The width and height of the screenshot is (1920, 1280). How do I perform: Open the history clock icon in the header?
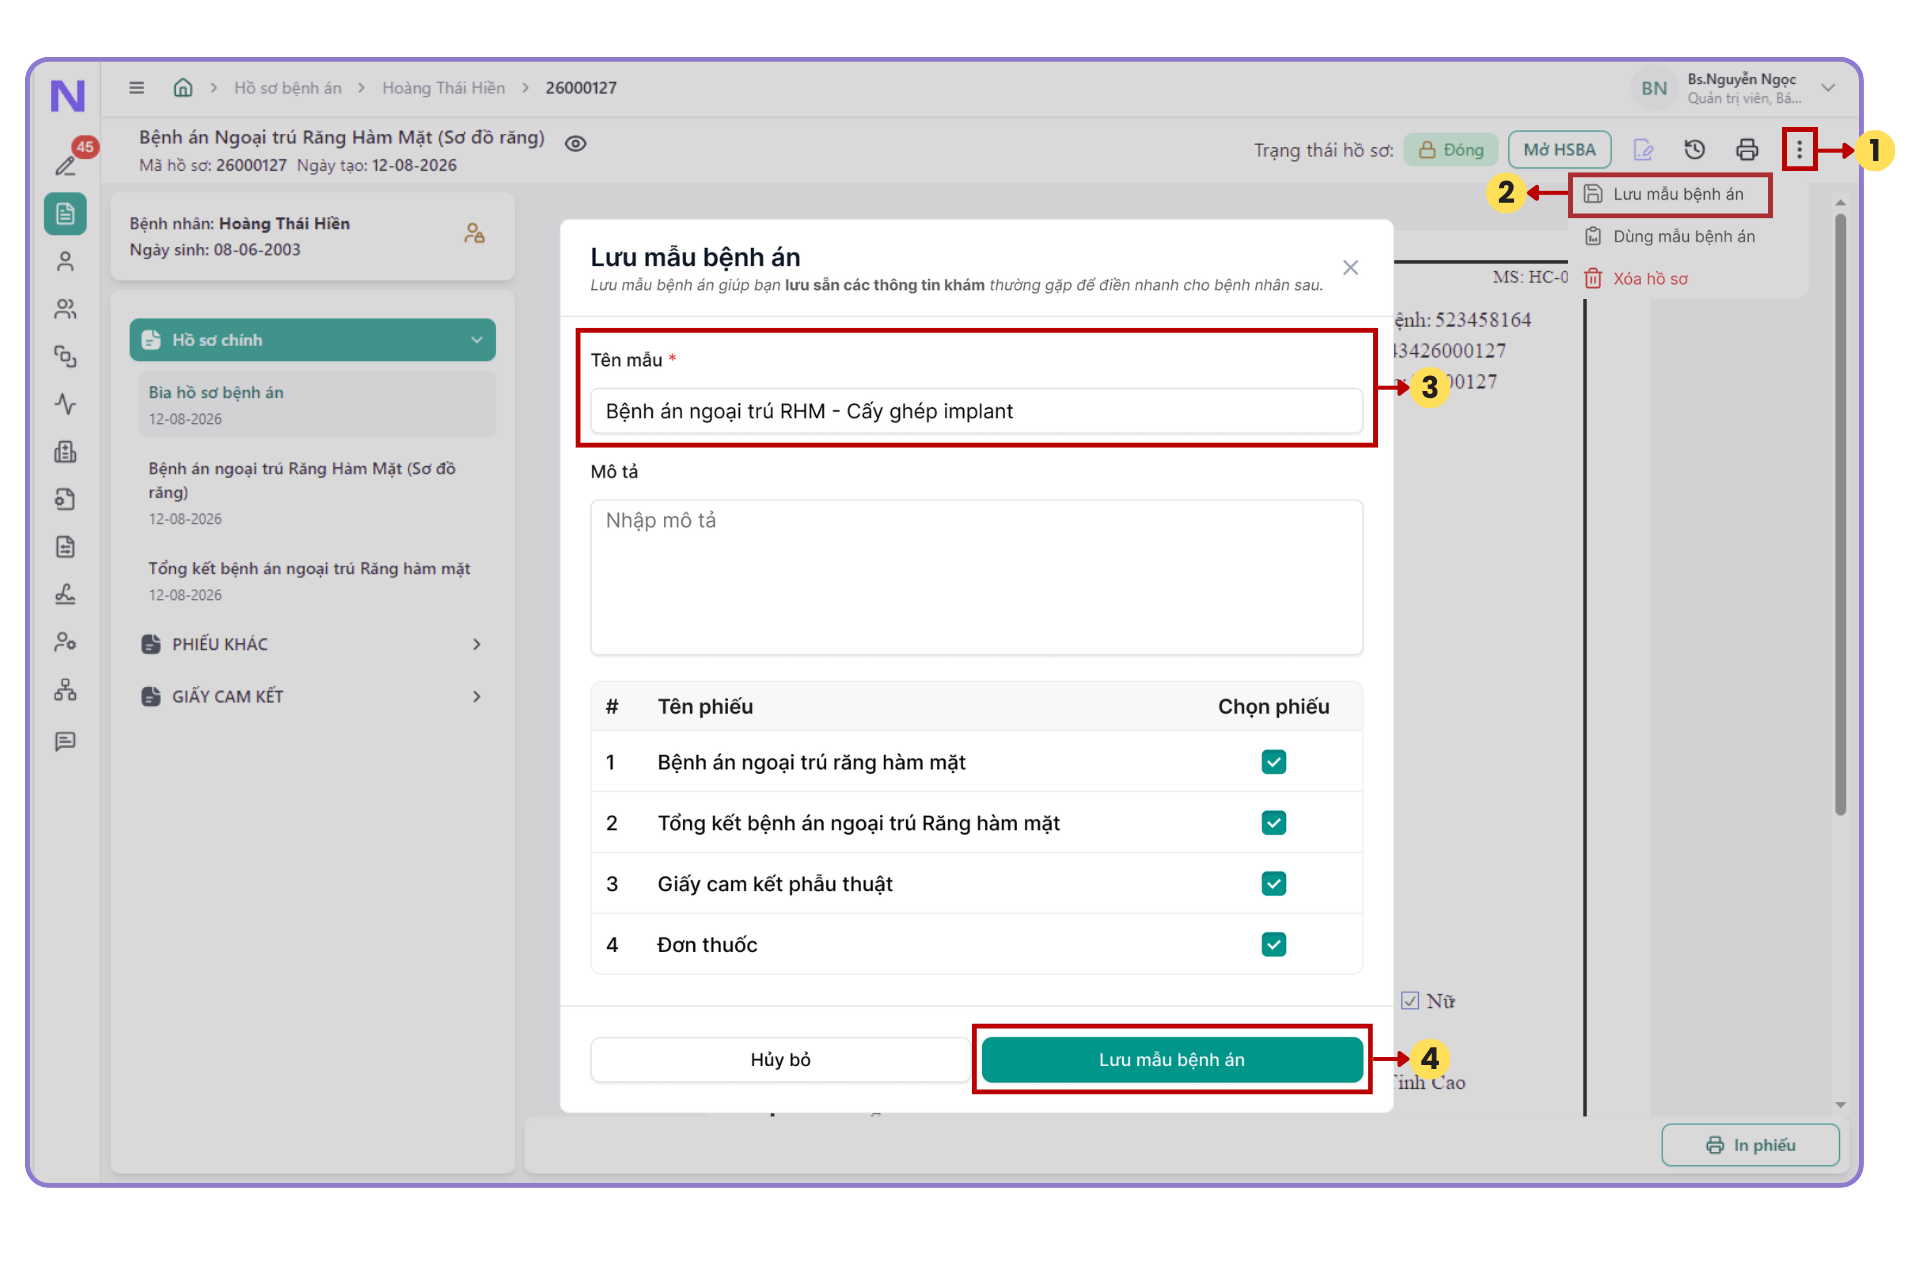point(1694,150)
